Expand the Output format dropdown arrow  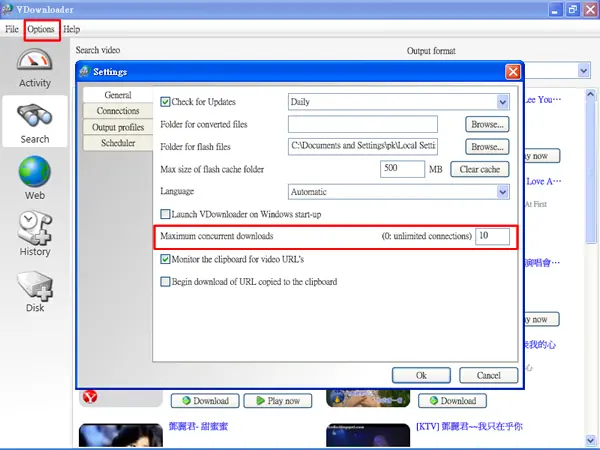pyautogui.click(x=583, y=70)
